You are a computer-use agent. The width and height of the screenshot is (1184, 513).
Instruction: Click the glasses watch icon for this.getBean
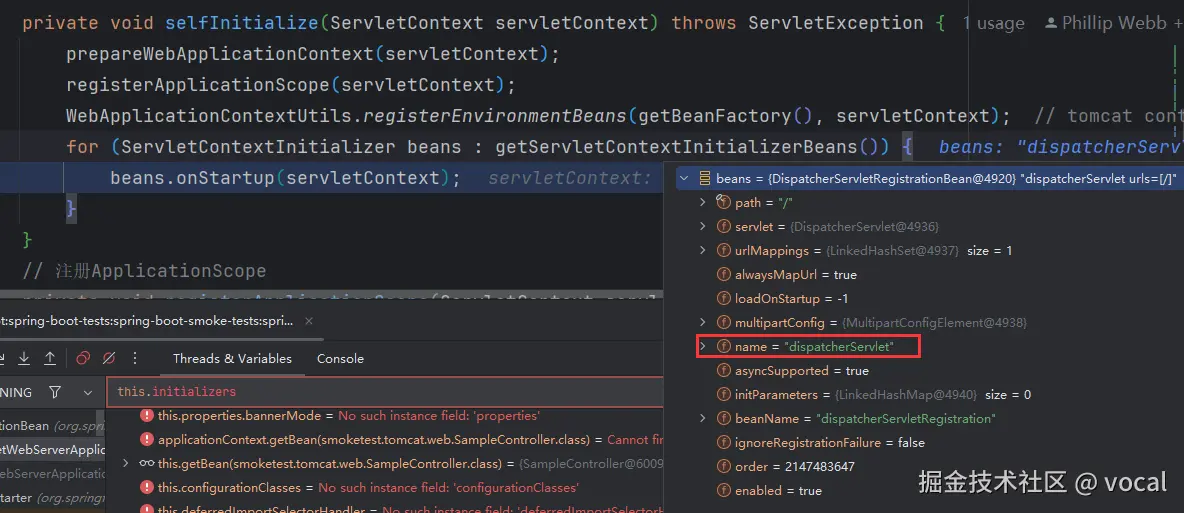pos(146,463)
